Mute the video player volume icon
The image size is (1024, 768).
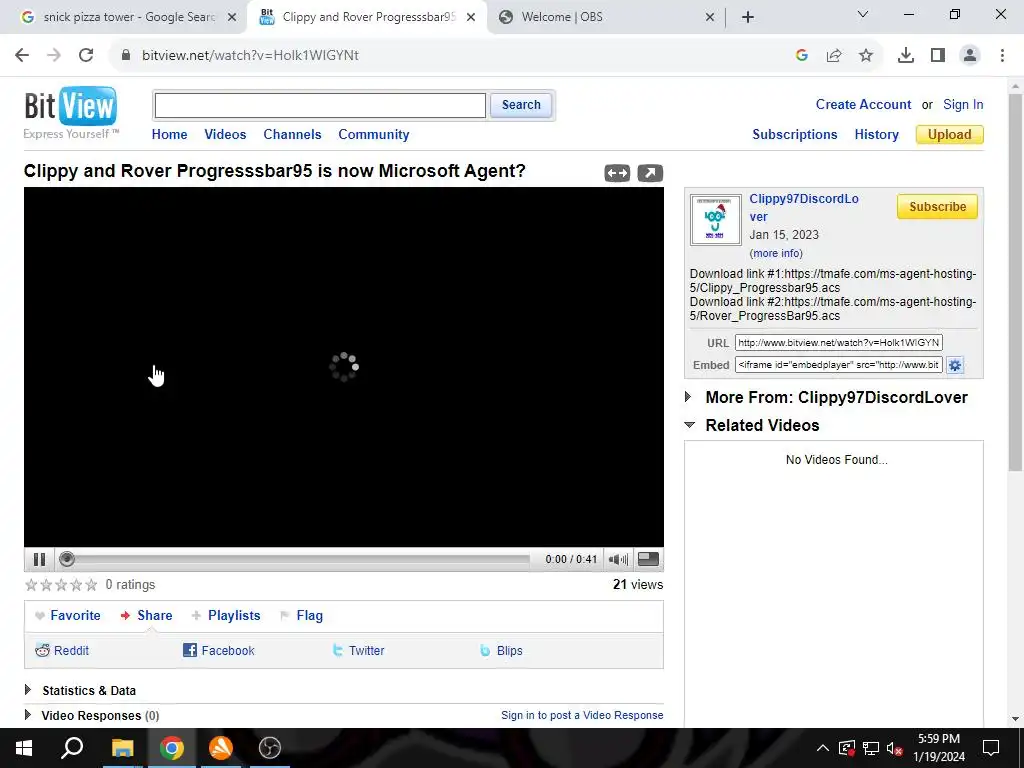[618, 559]
